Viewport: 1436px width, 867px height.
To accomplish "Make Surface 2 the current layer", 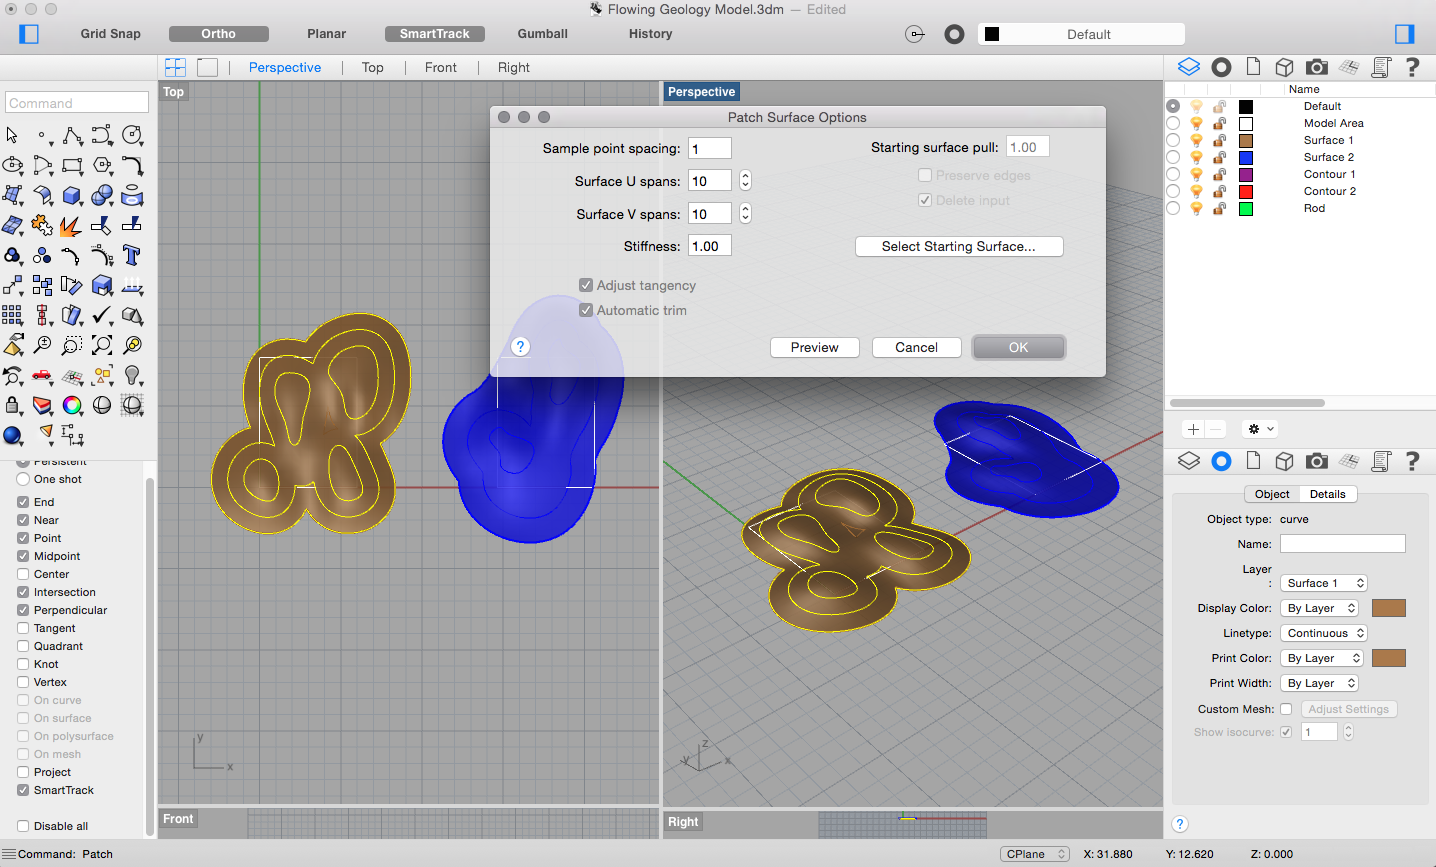I will pos(1173,157).
